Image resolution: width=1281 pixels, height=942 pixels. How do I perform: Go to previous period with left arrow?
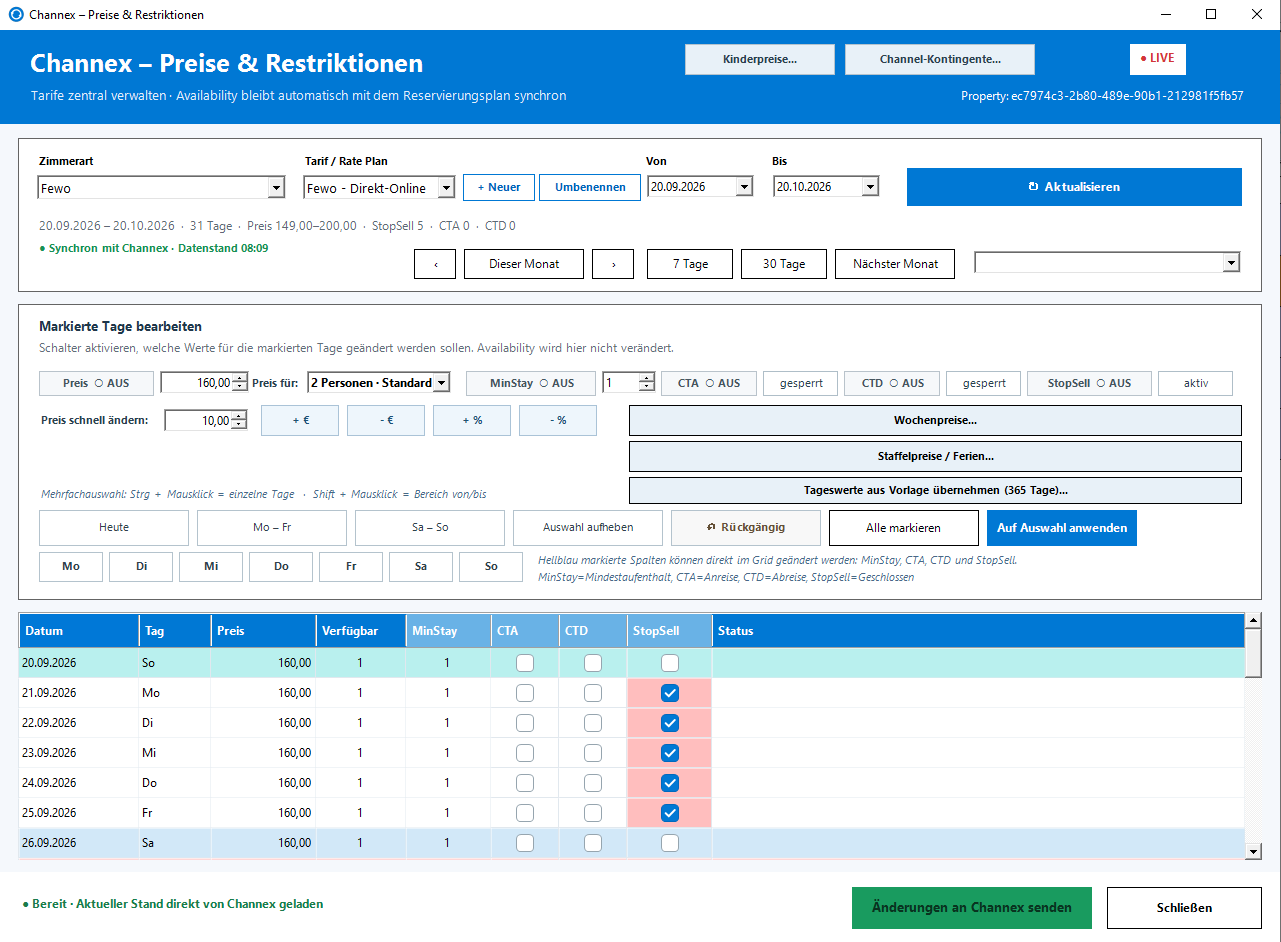point(436,264)
